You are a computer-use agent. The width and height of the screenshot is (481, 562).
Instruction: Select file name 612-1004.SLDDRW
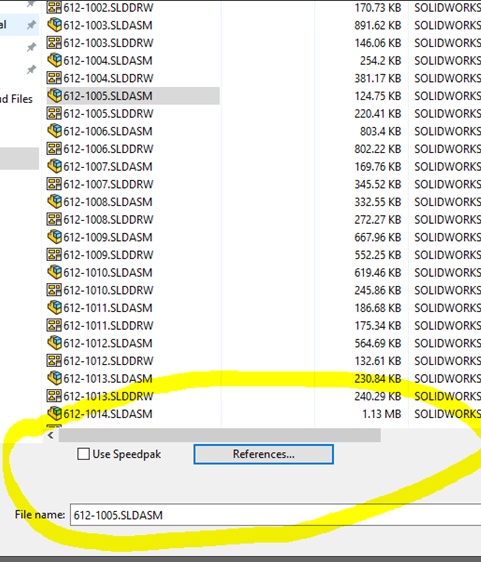coord(108,78)
